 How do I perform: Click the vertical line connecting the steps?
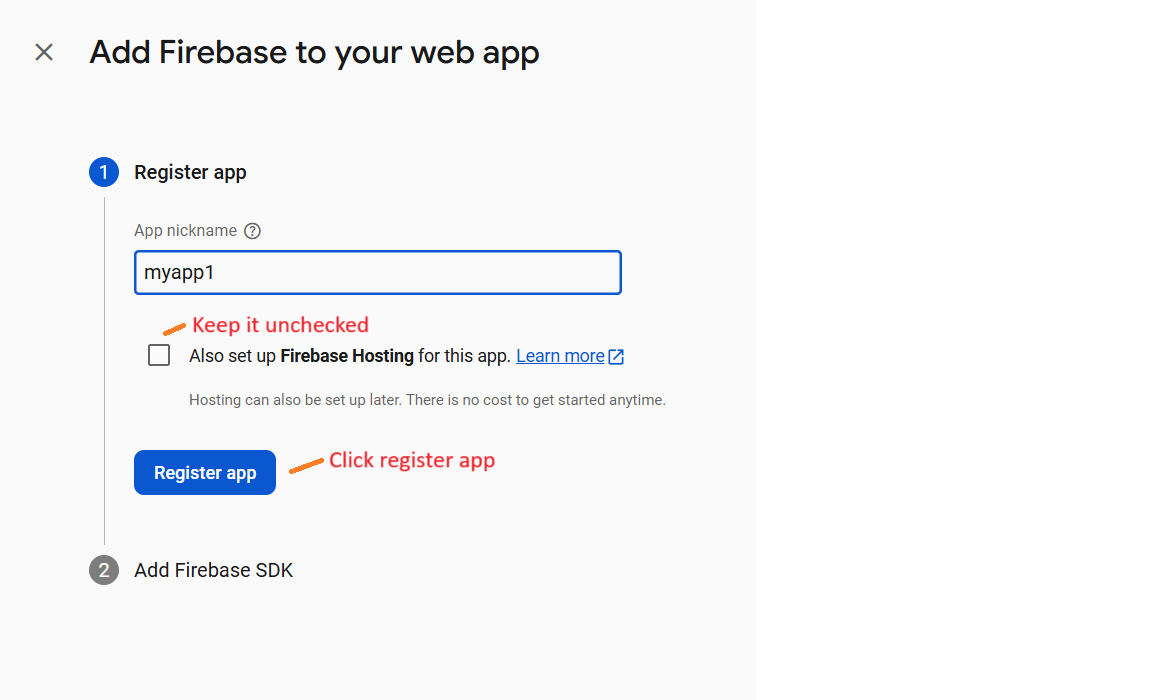click(104, 371)
